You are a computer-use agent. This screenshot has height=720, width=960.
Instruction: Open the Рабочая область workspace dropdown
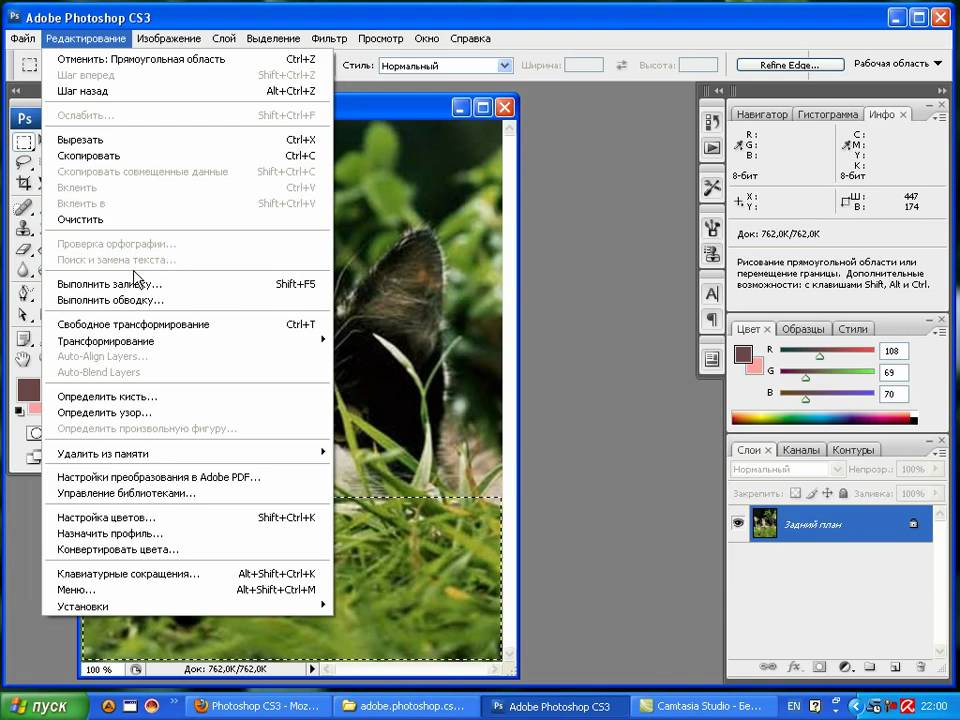898,64
